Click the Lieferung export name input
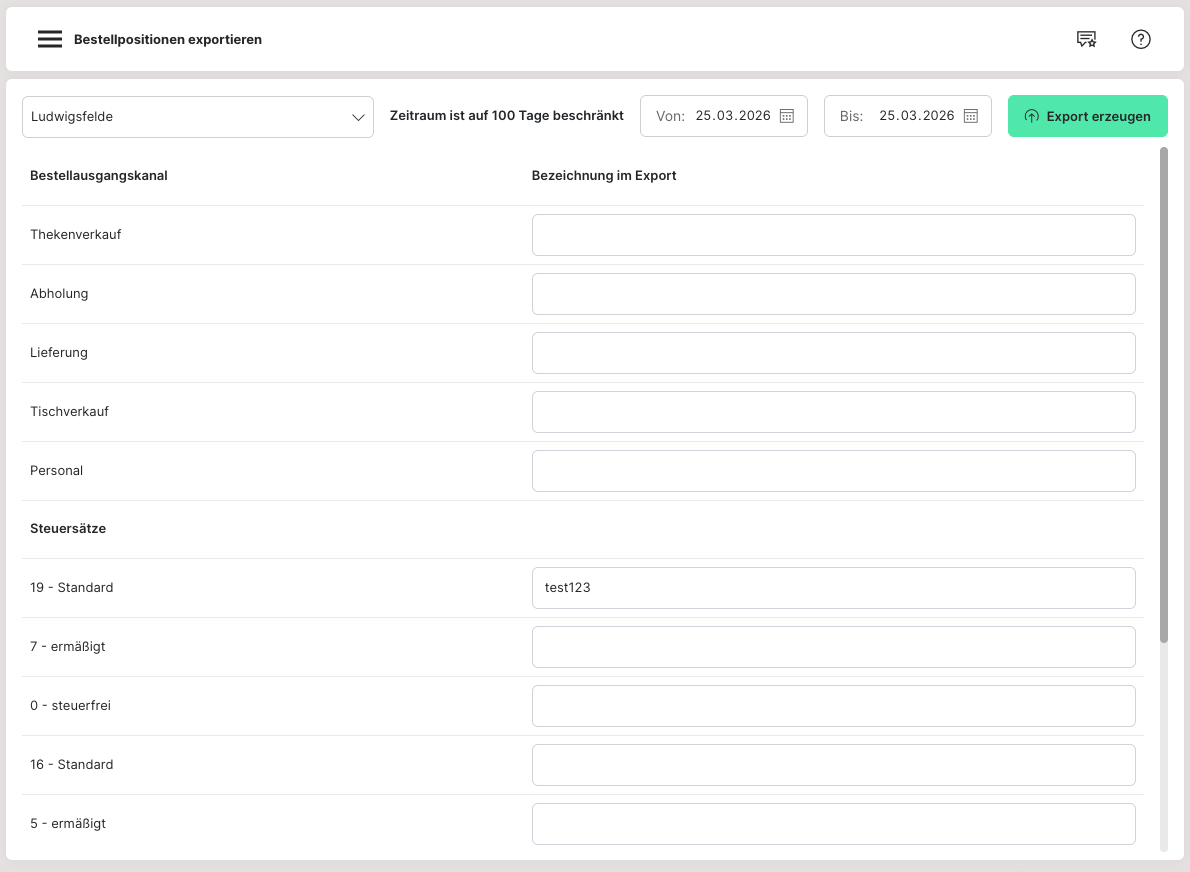This screenshot has height=872, width=1190. pyautogui.click(x=833, y=353)
